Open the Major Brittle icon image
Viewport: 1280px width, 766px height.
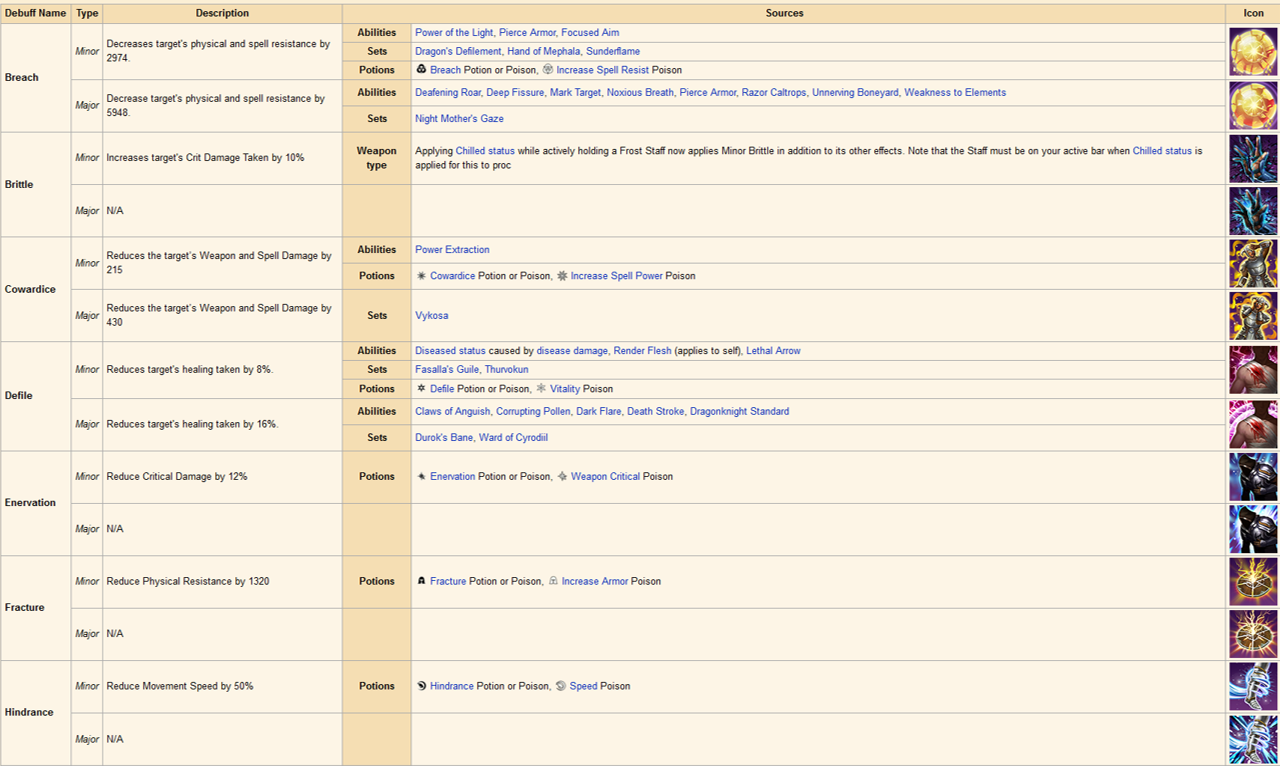(1253, 210)
